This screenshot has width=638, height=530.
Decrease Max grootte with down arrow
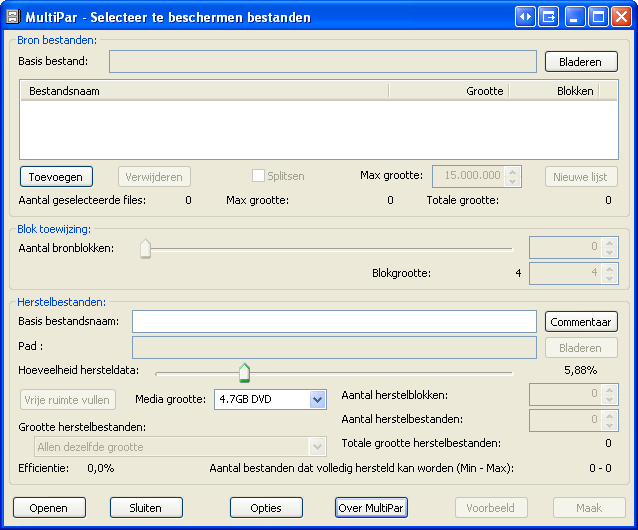point(513,181)
